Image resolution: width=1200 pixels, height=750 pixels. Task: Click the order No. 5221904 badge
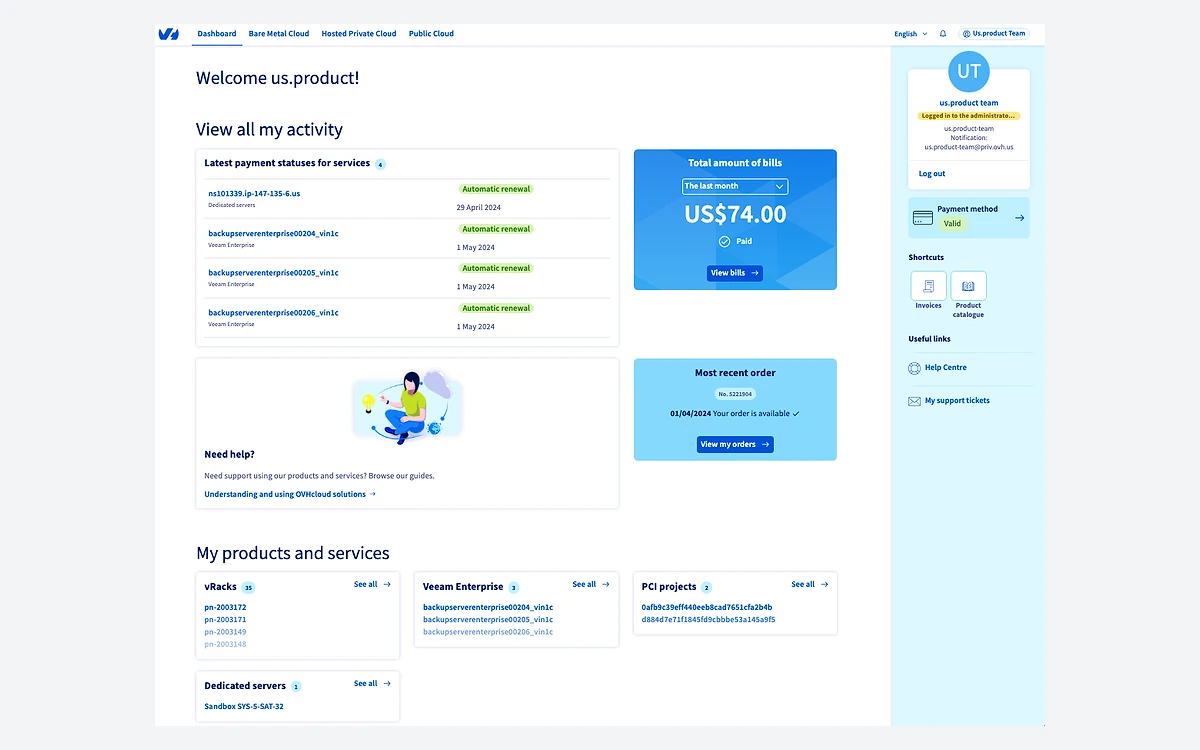click(735, 395)
